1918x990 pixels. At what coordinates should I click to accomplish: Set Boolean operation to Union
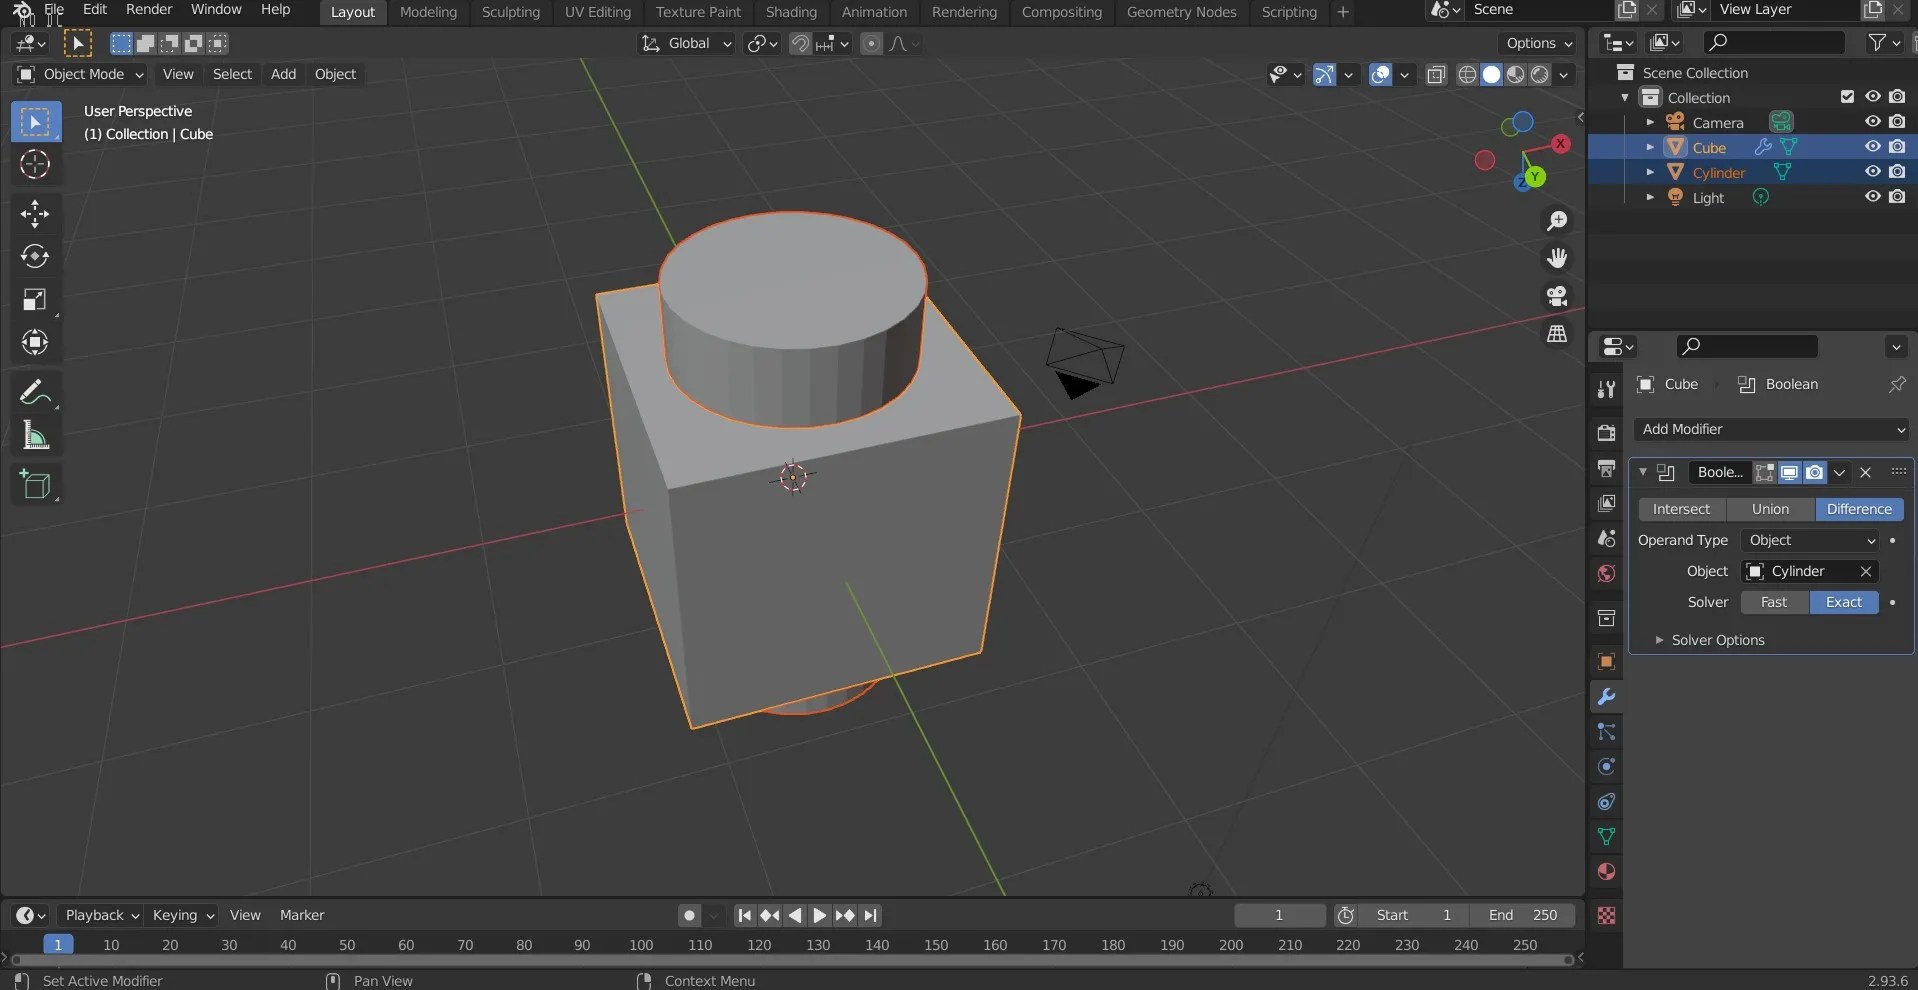click(x=1771, y=509)
